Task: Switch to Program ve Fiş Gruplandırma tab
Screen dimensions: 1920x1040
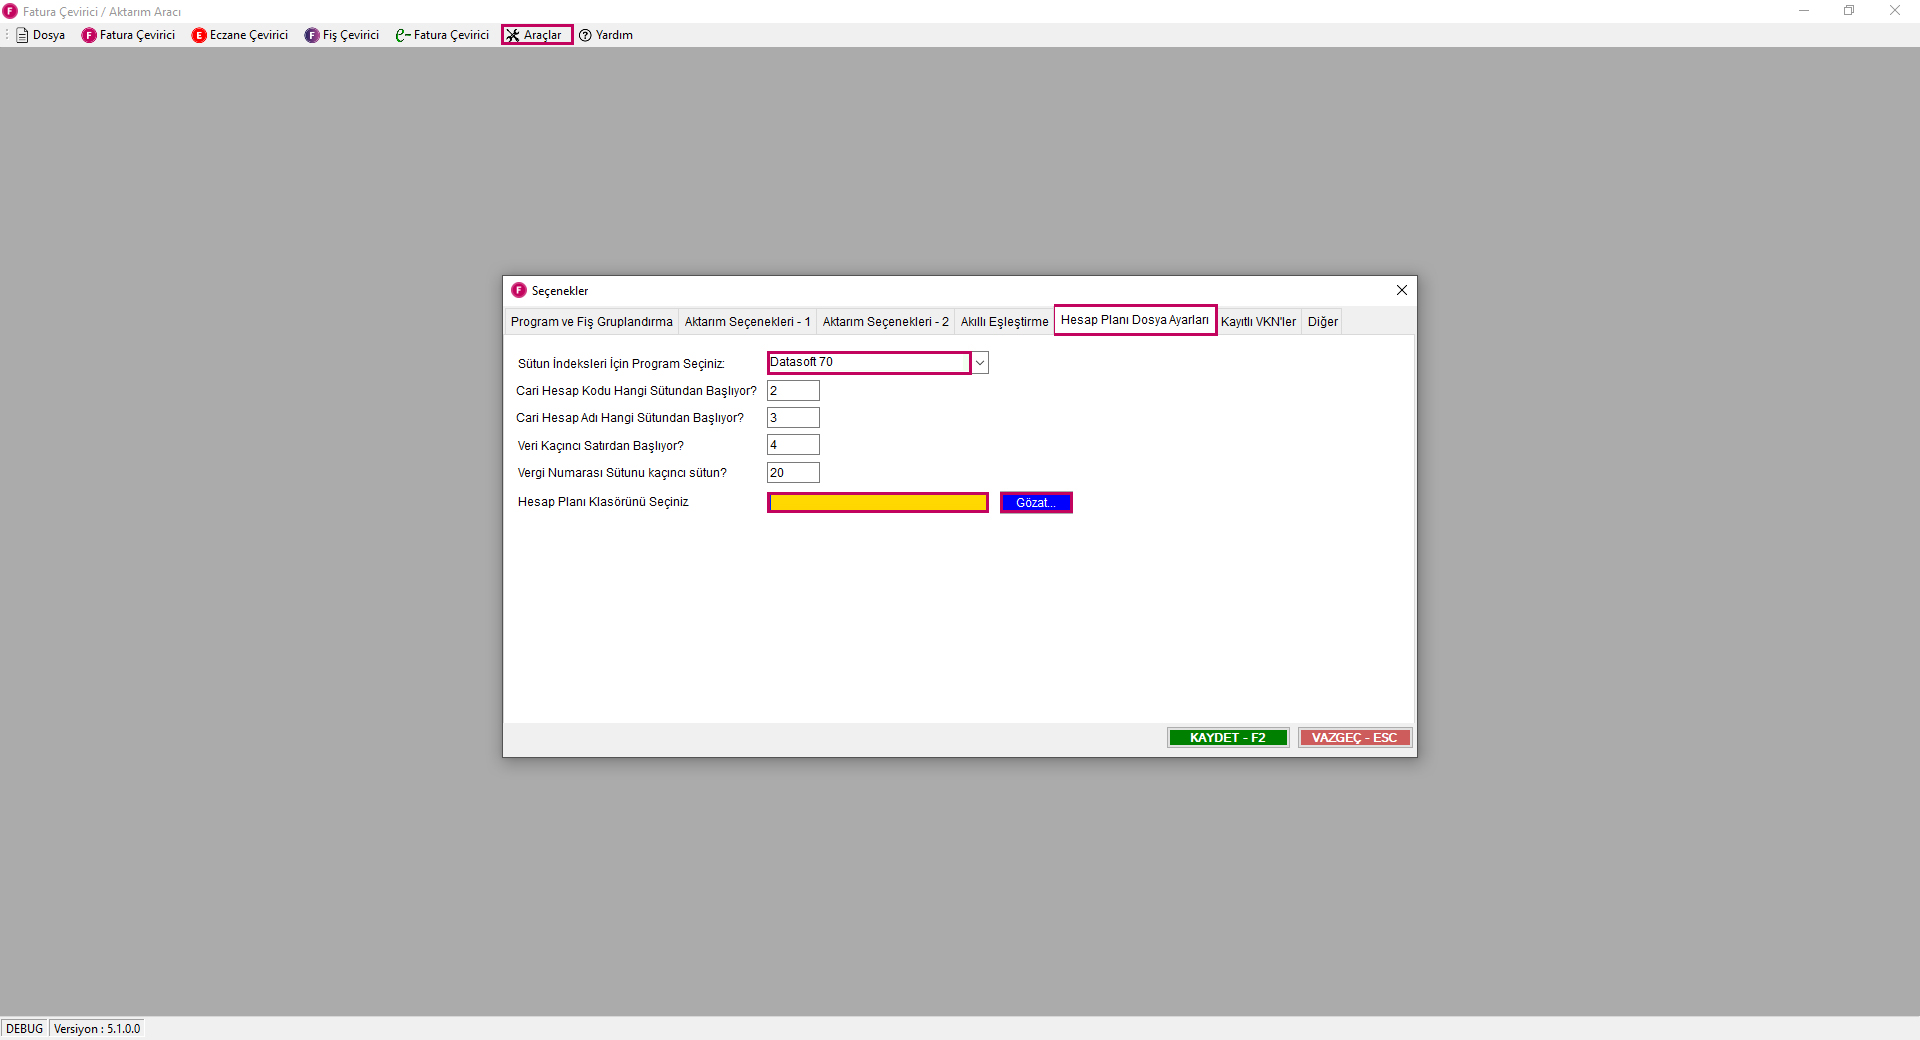Action: click(x=591, y=322)
